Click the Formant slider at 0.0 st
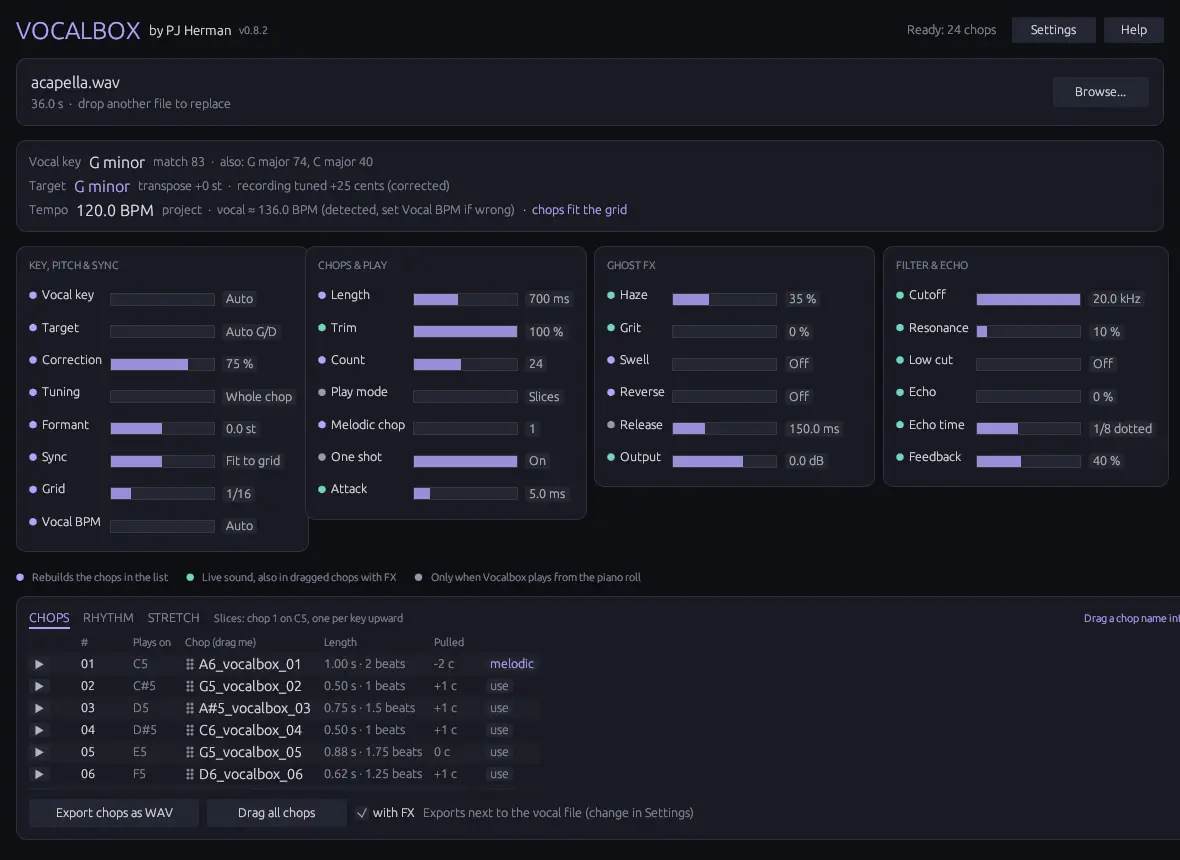 point(163,429)
